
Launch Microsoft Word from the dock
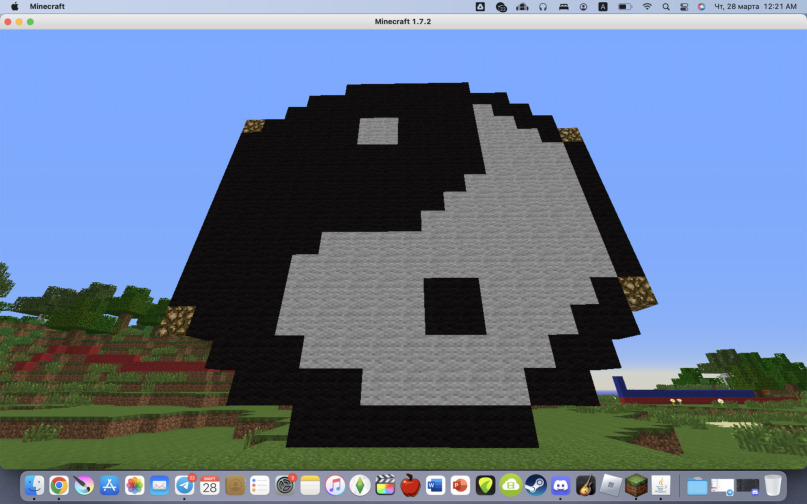point(435,485)
